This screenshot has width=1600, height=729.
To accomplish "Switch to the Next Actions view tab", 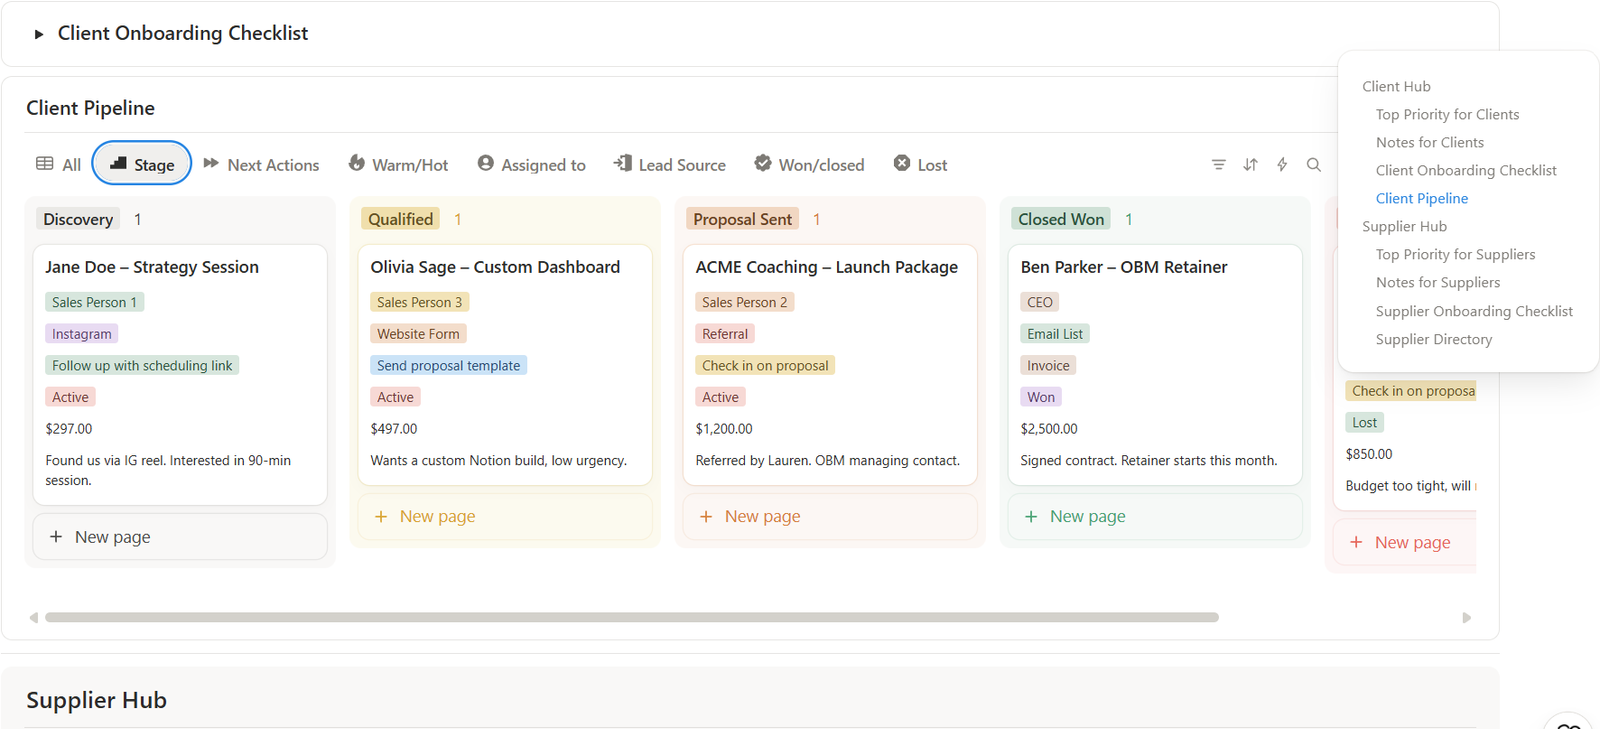I will 261,165.
